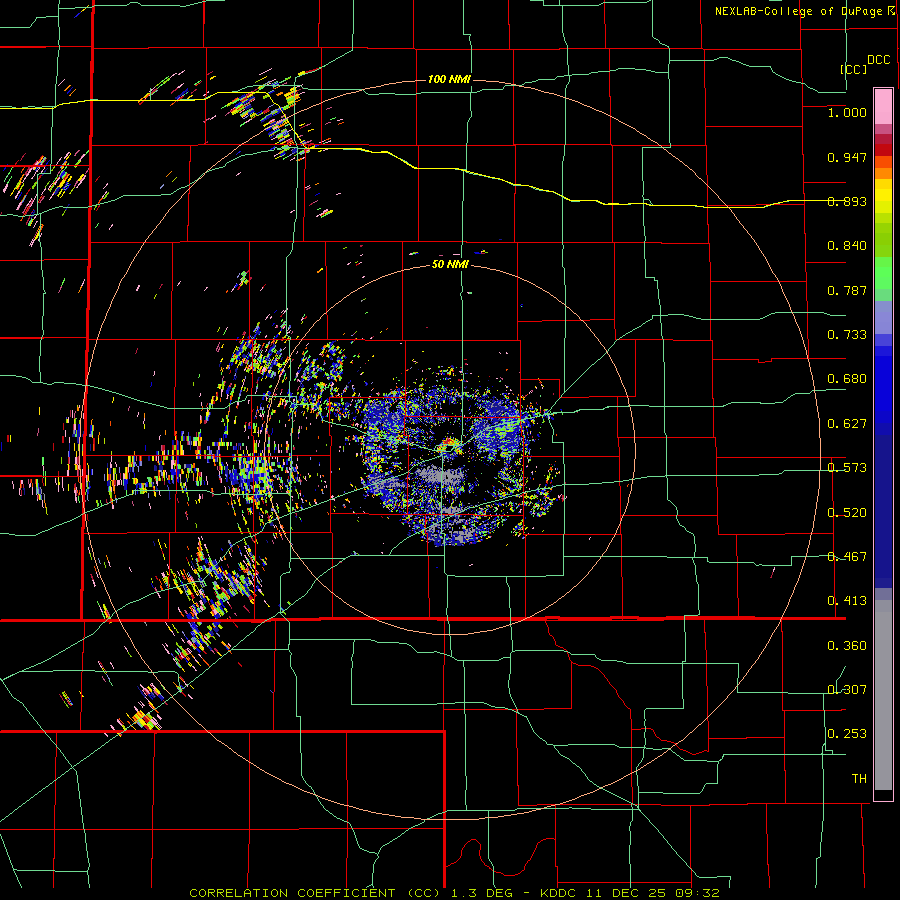Select the 0.520 scale value
The width and height of the screenshot is (900, 900).
(x=847, y=513)
